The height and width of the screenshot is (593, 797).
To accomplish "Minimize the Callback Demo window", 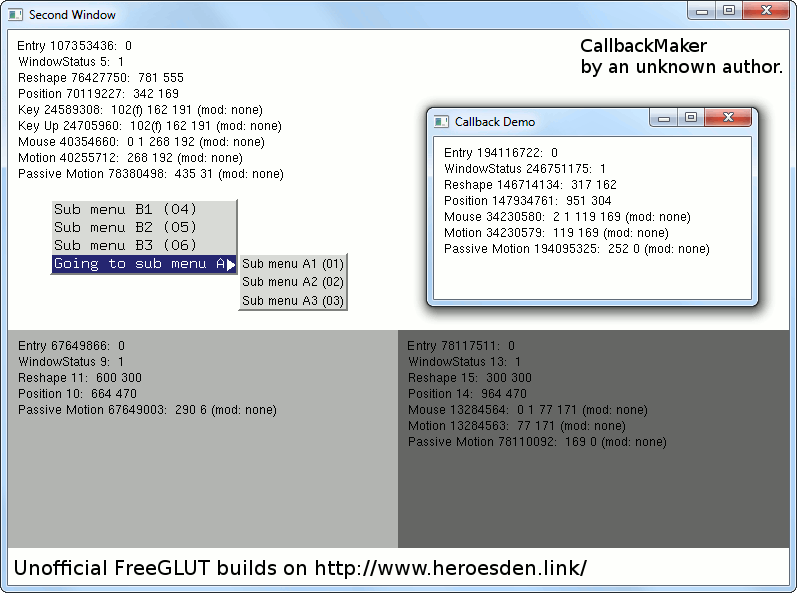I will click(x=663, y=118).
